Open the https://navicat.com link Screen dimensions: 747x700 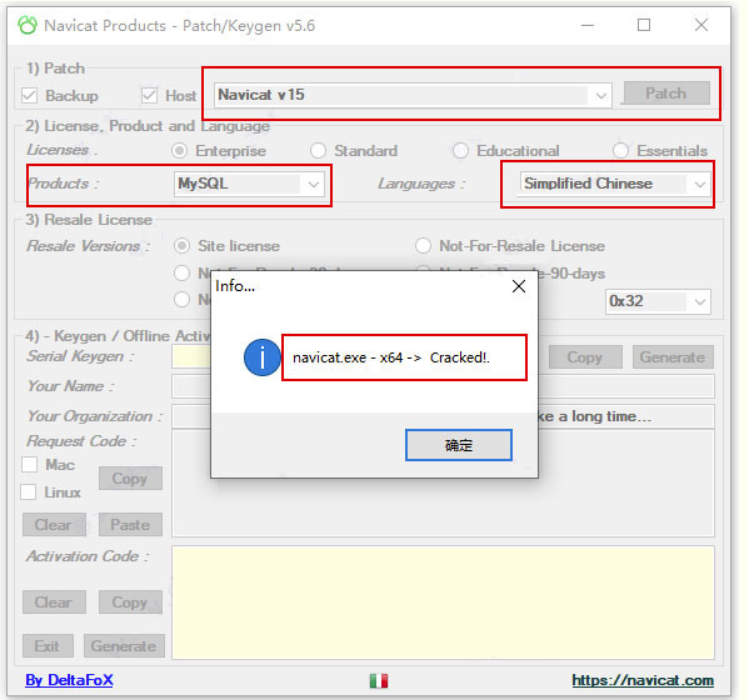[x=643, y=680]
